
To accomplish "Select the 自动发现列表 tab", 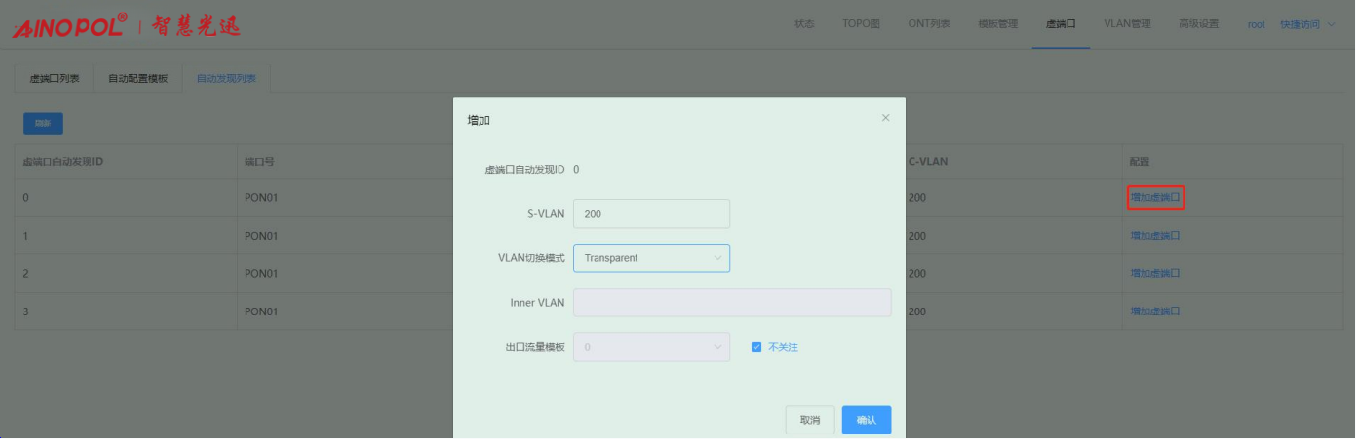I will click(226, 79).
